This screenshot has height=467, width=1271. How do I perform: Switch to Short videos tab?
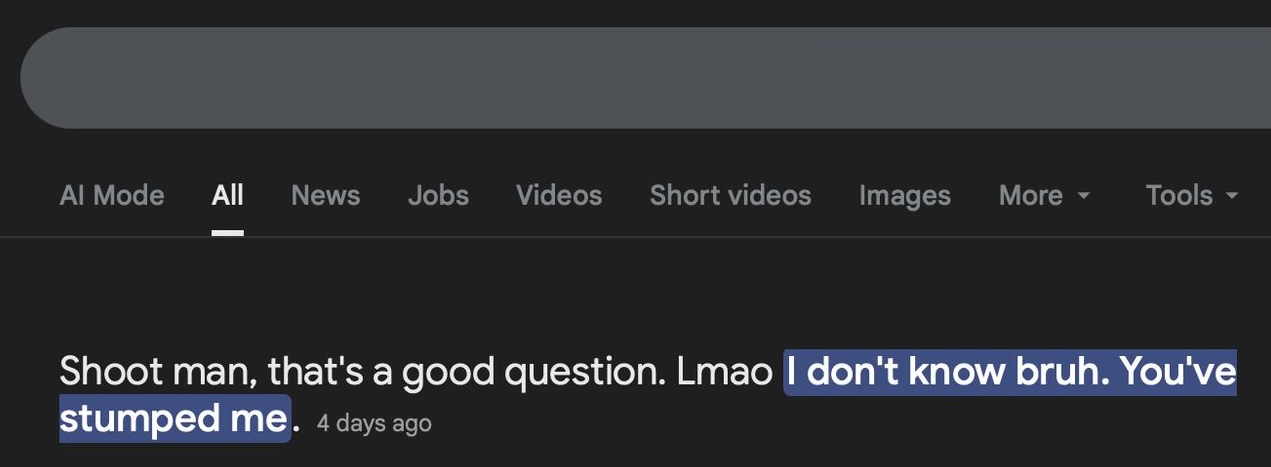click(x=730, y=195)
